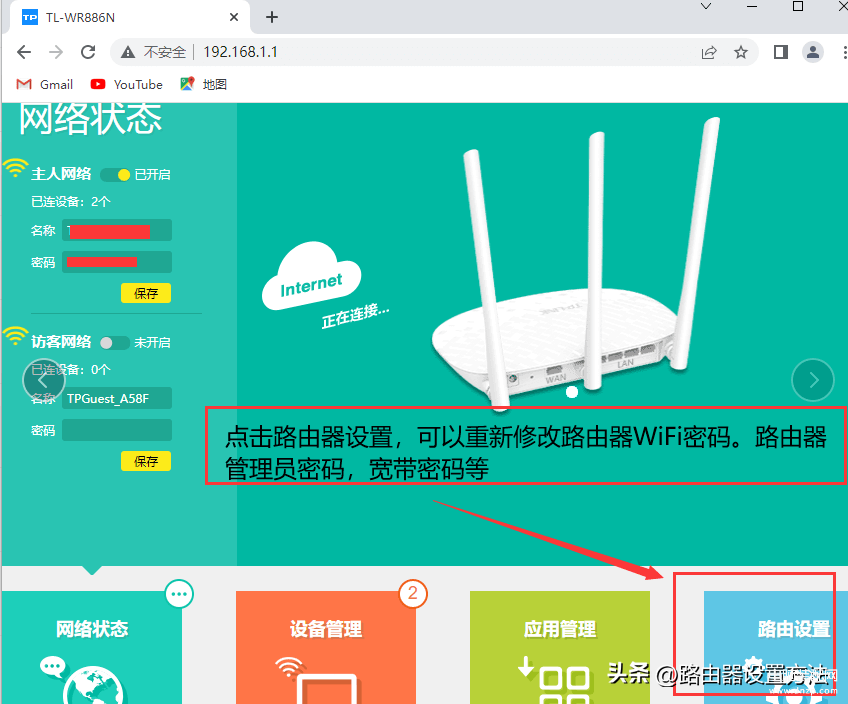The width and height of the screenshot is (848, 704).
Task: Edit guest network name TPGuest_A58F
Action: tap(117, 399)
